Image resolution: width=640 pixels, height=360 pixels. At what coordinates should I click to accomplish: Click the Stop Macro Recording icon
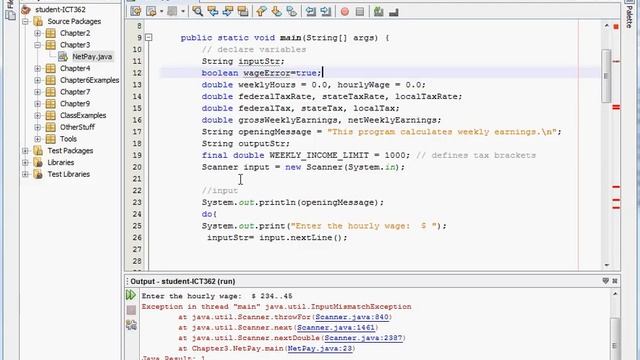[360, 11]
